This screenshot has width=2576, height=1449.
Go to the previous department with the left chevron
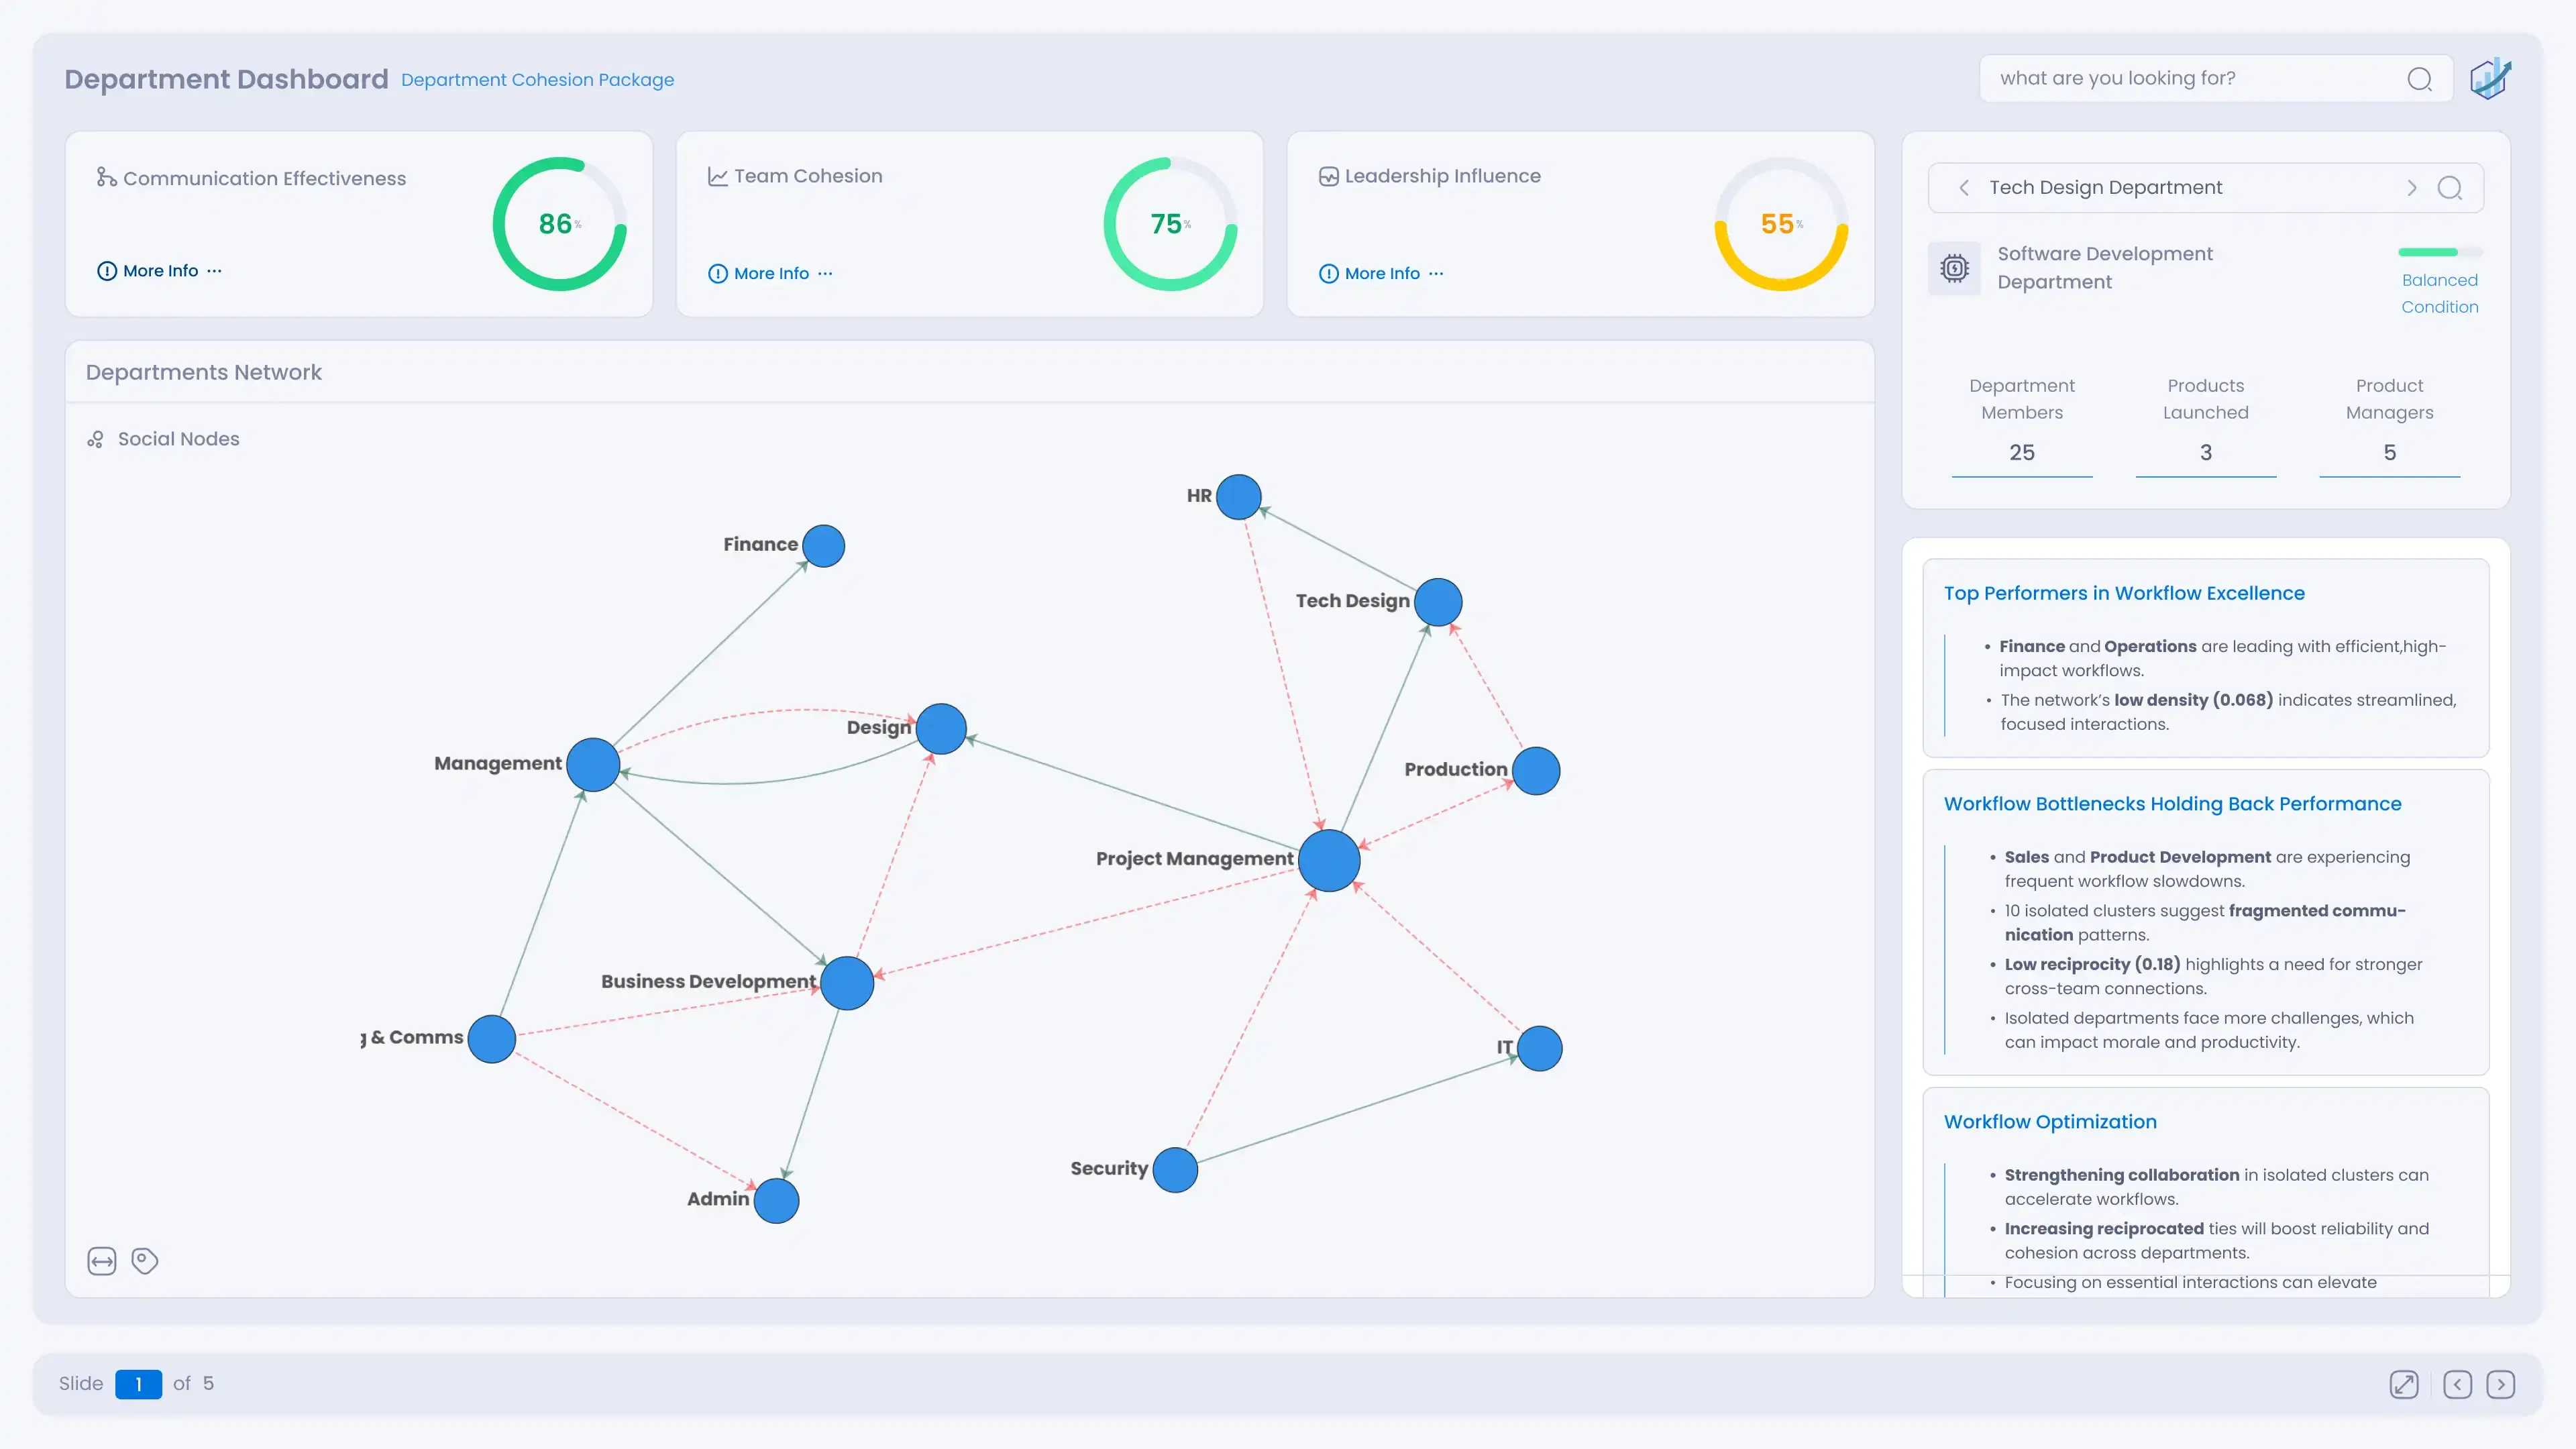coord(1964,188)
